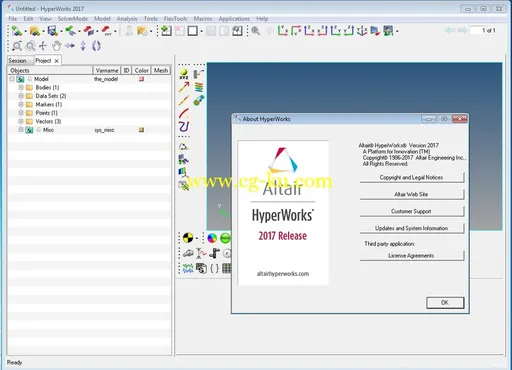The width and height of the screenshot is (512, 370).
Task: Open the CG marker icon dropdown arrow
Action: (197, 238)
